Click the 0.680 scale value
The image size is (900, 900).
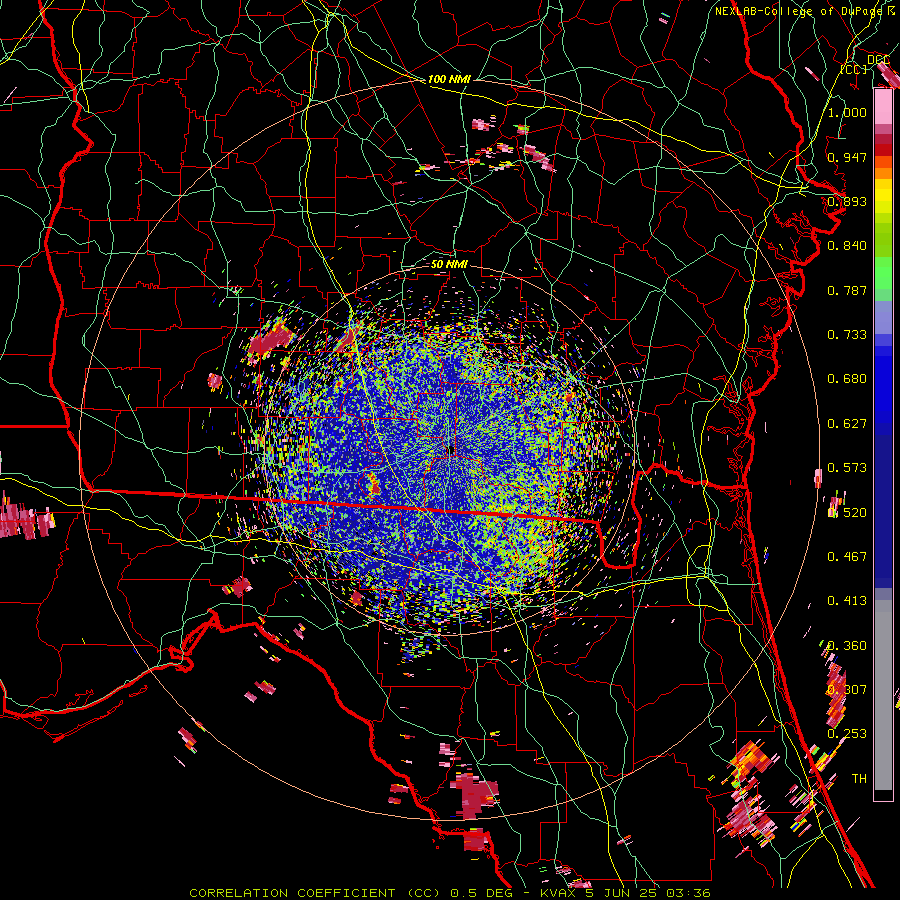[x=847, y=379]
